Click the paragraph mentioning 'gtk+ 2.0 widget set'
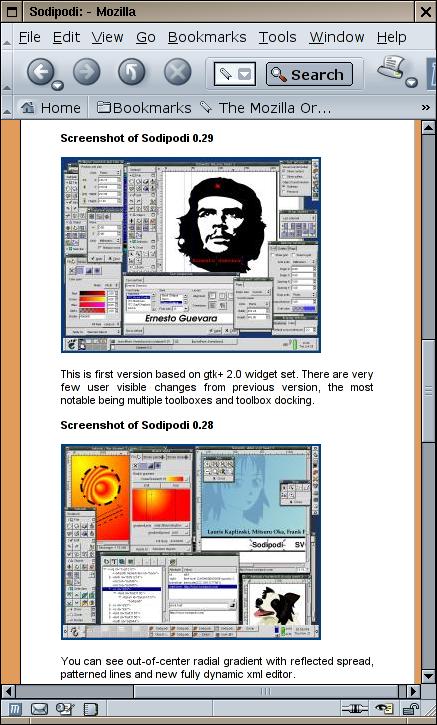The height and width of the screenshot is (725, 437). click(217, 387)
